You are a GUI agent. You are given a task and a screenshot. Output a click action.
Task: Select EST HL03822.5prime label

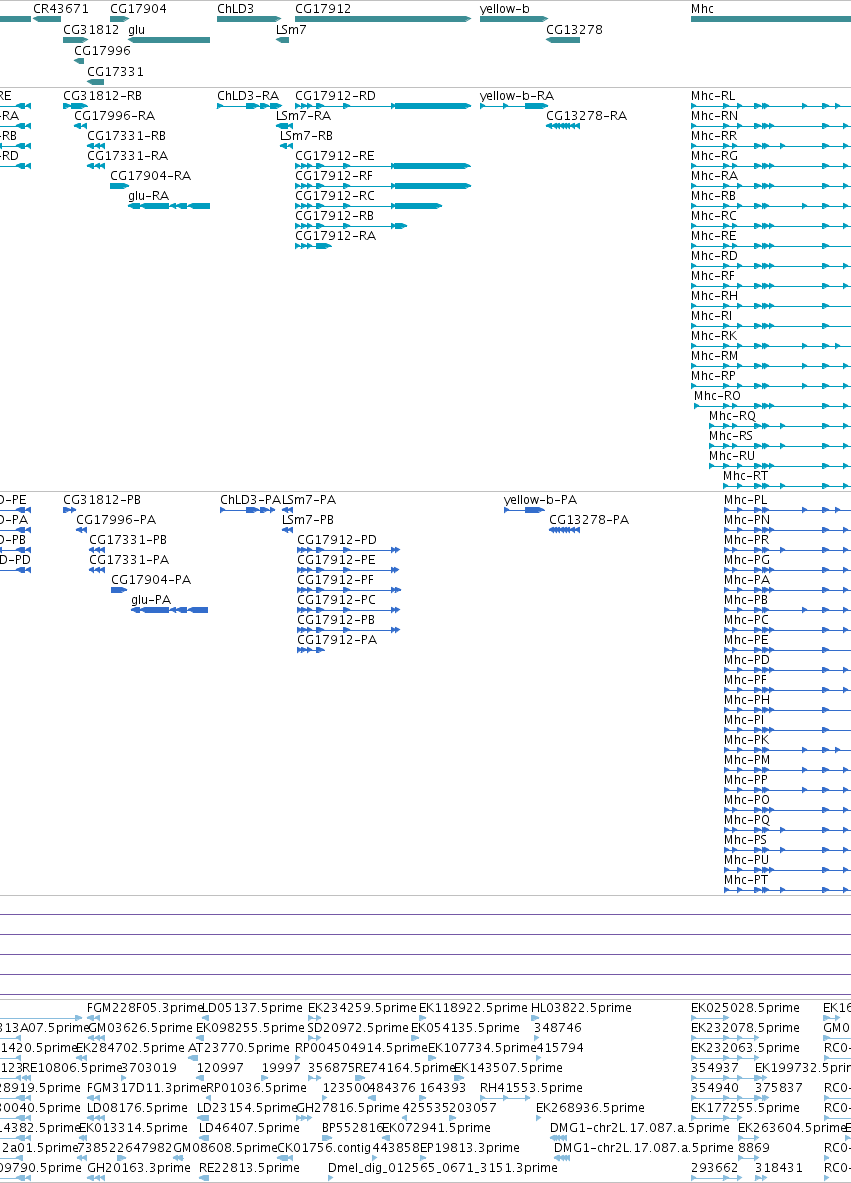(581, 1007)
